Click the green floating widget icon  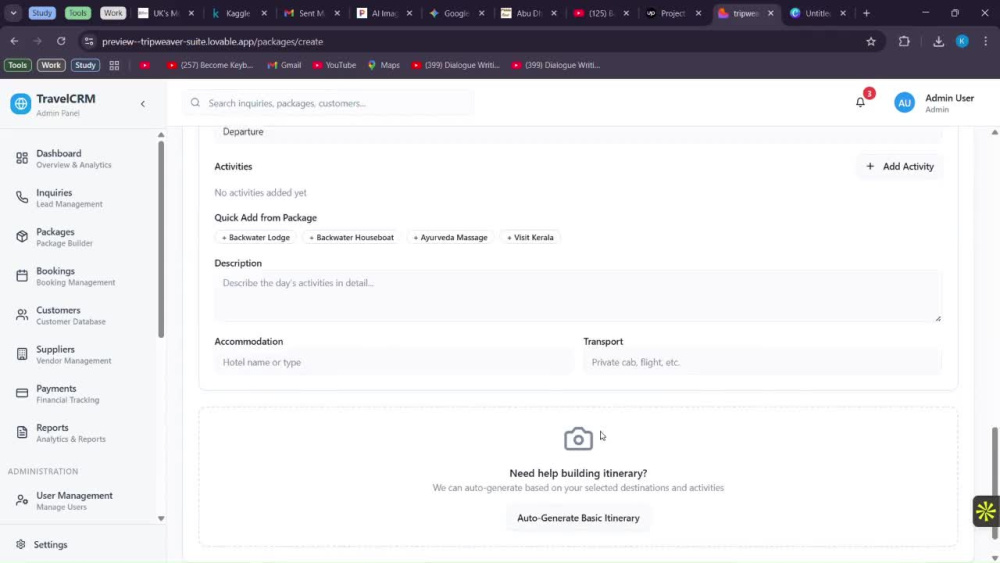coord(985,511)
